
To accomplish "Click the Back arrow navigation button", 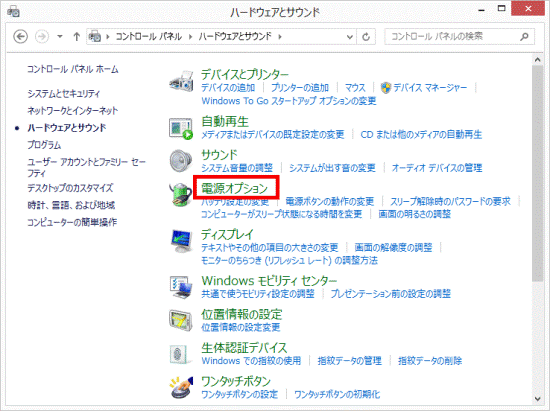I will pos(20,36).
